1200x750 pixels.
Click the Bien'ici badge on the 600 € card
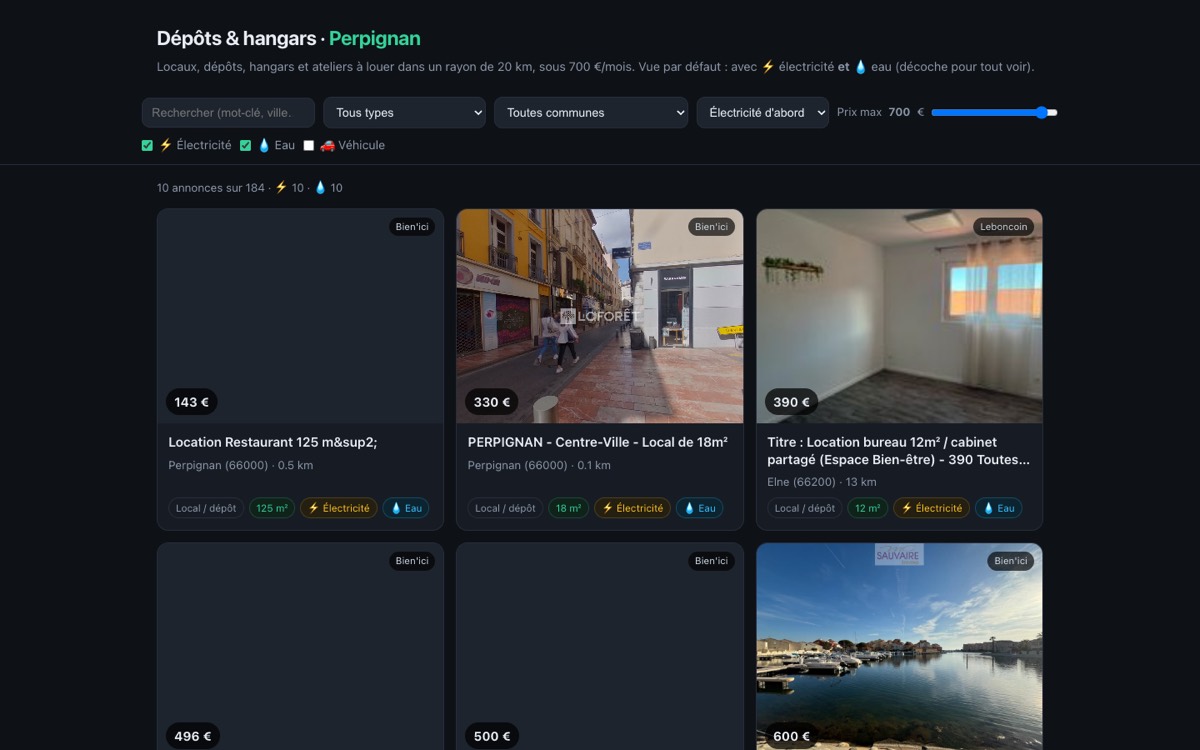pyautogui.click(x=1011, y=561)
